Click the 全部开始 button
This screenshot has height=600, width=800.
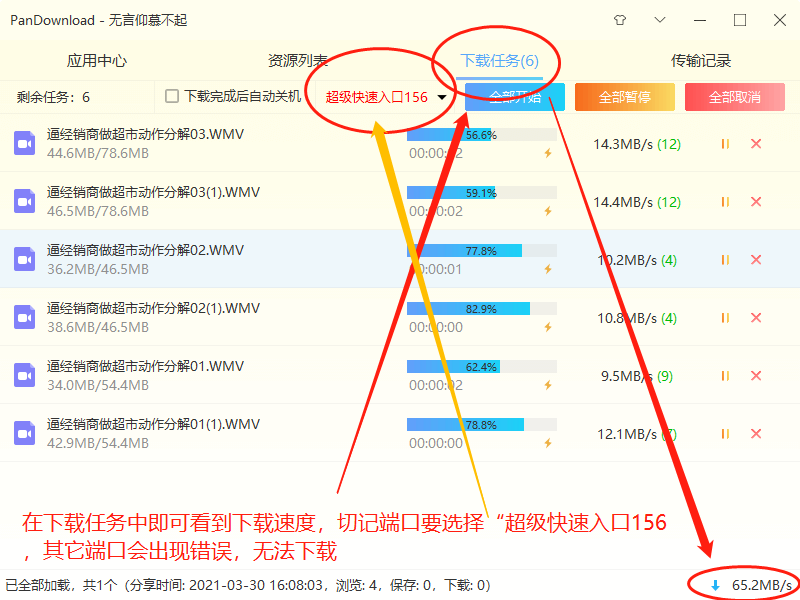(515, 97)
